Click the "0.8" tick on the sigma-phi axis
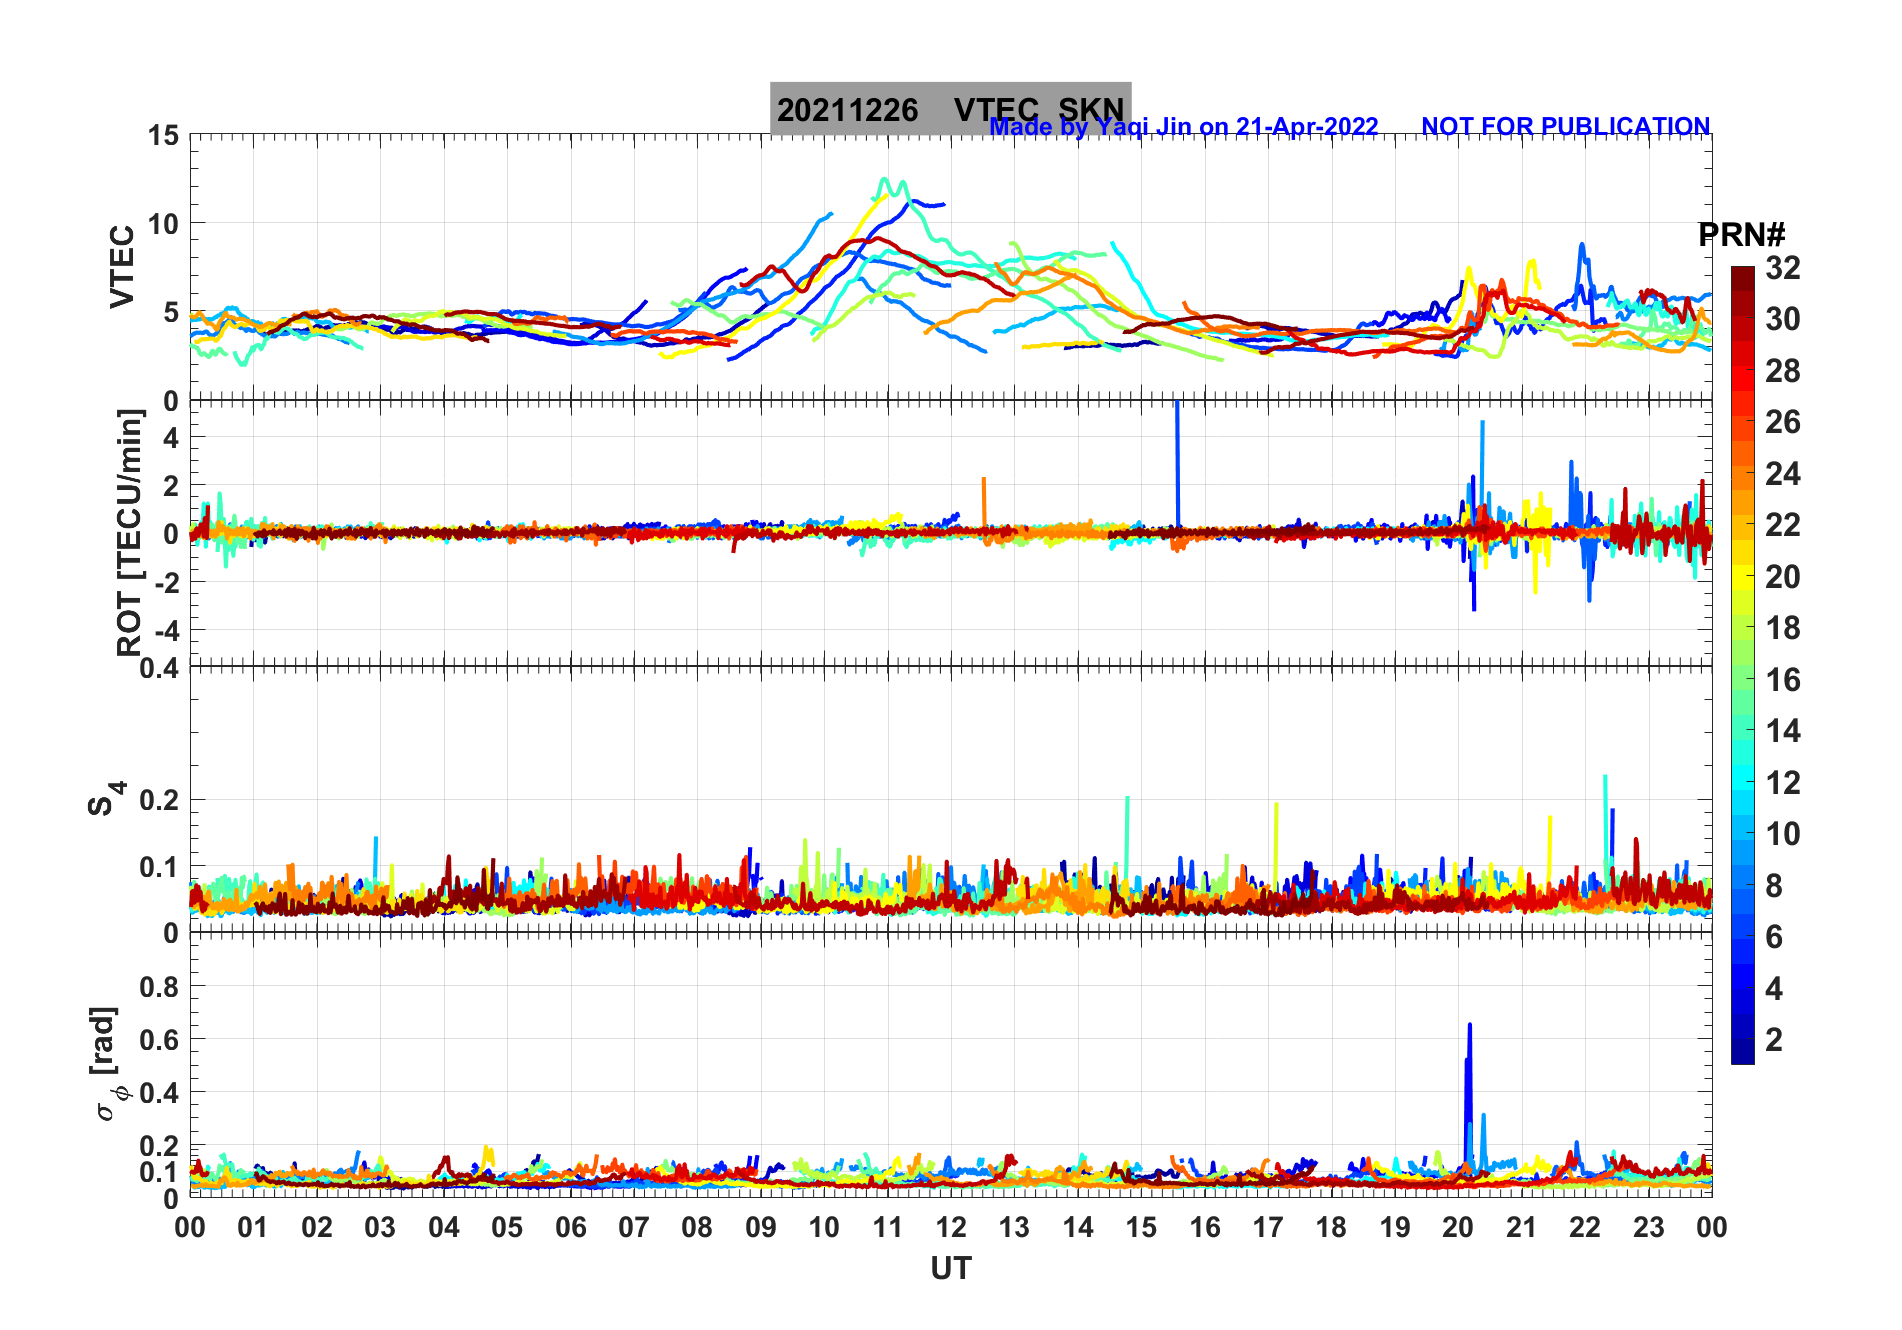Viewport: 1902px width, 1330px height. point(159,986)
